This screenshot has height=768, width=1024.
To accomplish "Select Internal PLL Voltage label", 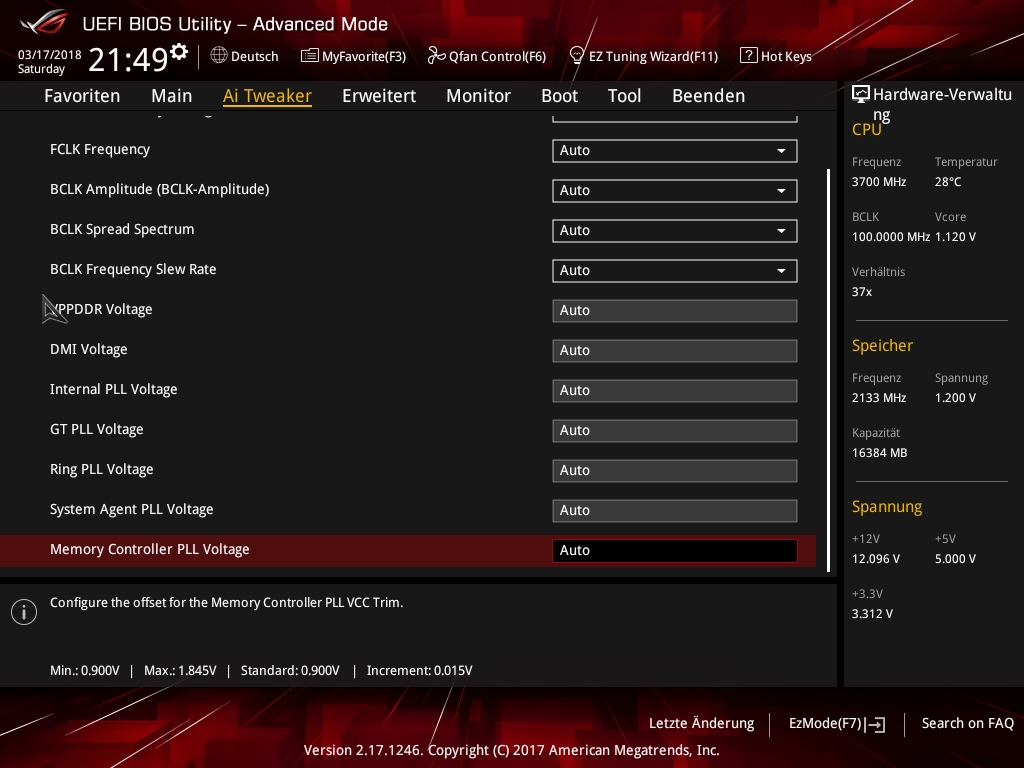I will click(x=114, y=389).
